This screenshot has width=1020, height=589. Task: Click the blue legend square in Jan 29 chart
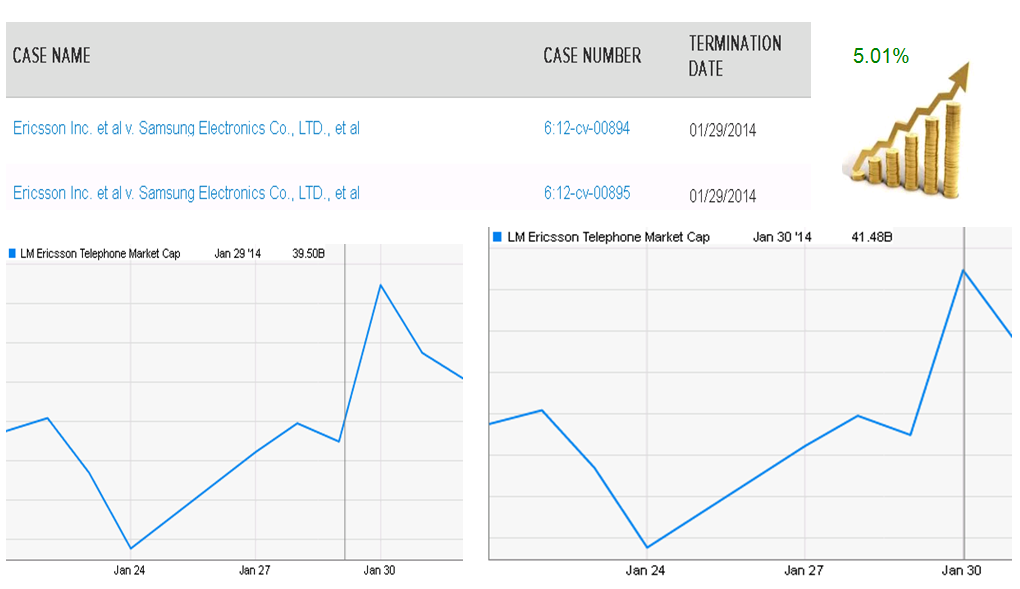click(12, 253)
